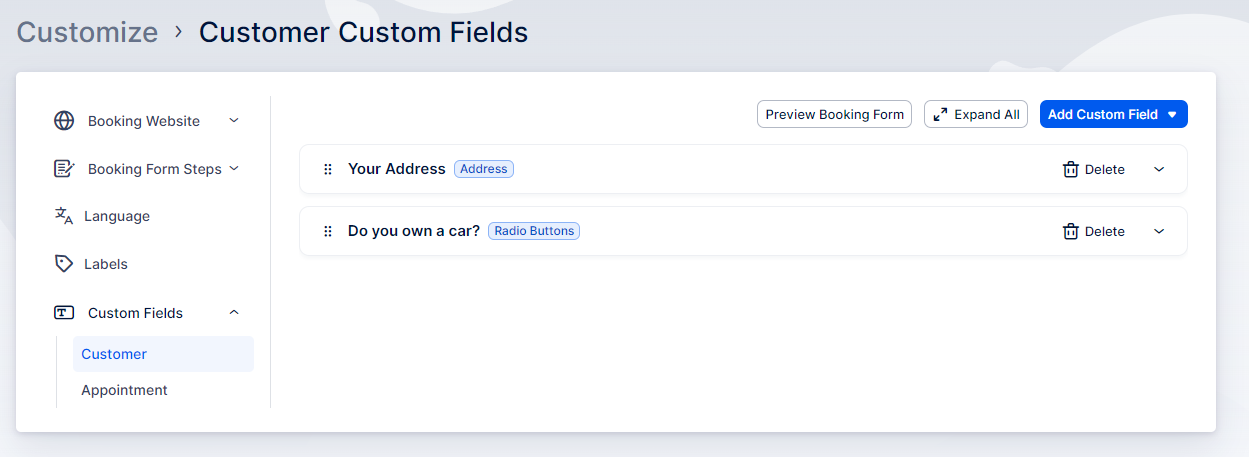The height and width of the screenshot is (457, 1249).
Task: Click trash icon on Your Address row
Action: pyautogui.click(x=1070, y=170)
